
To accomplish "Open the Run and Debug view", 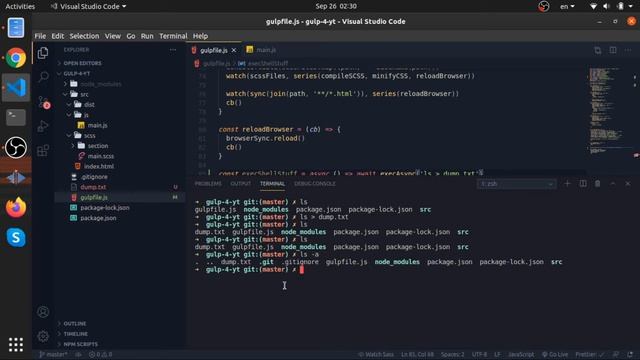I will 43,126.
